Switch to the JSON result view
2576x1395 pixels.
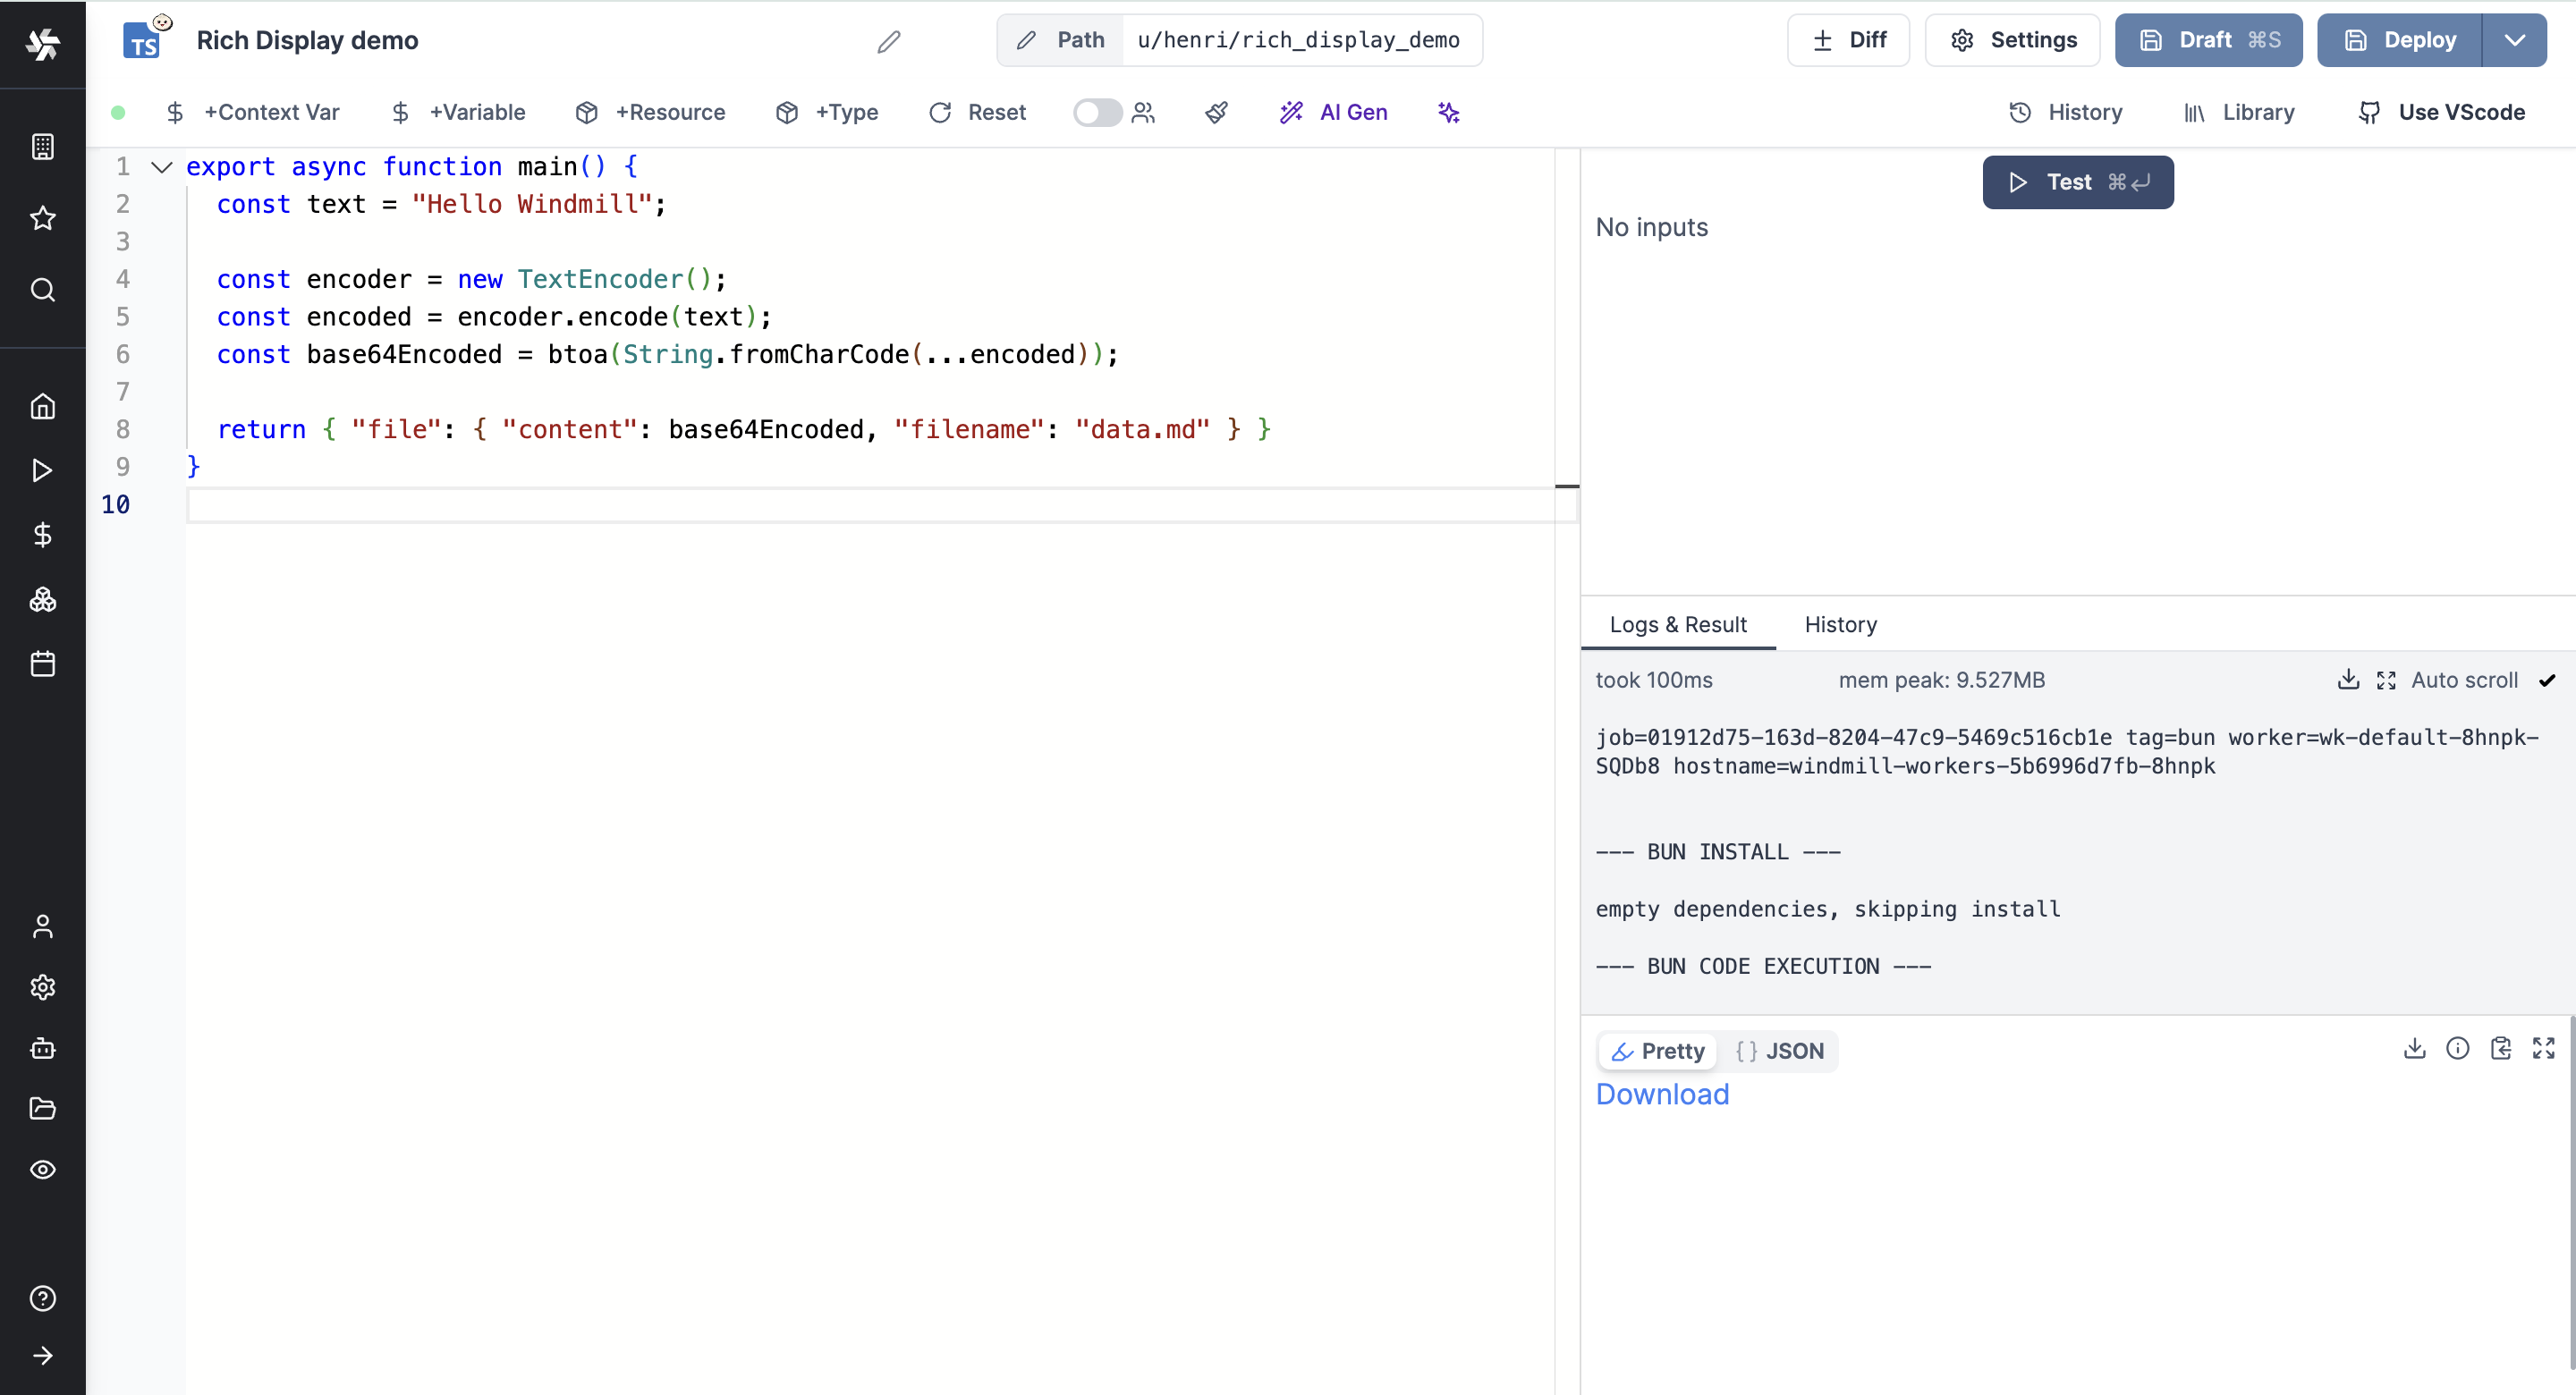[x=1781, y=1051]
